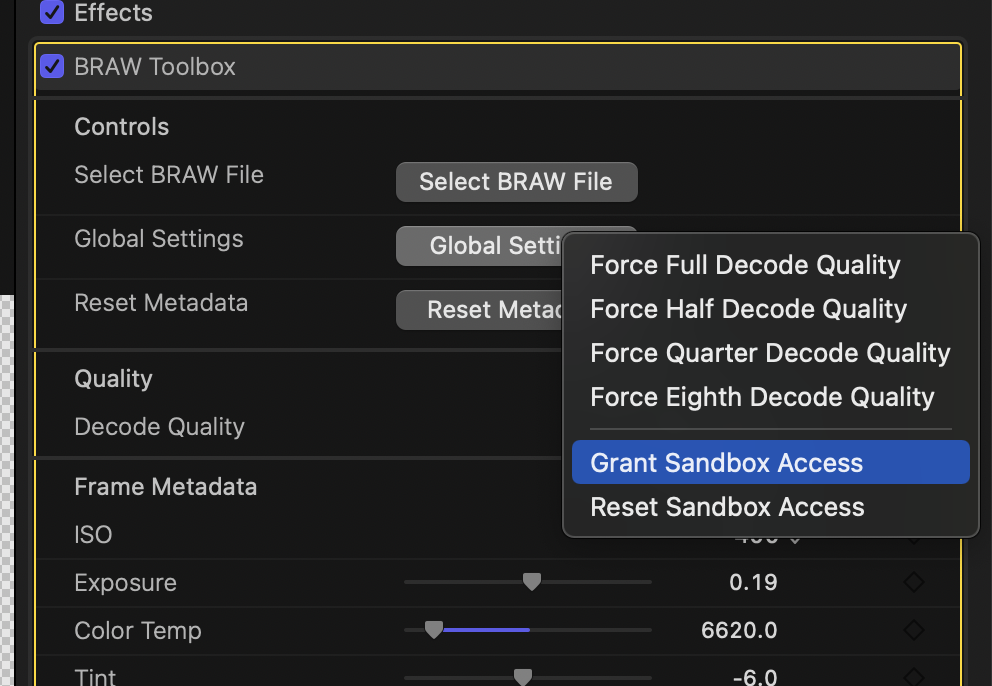
Task: Click the Tint keyframe diamond
Action: [913, 677]
